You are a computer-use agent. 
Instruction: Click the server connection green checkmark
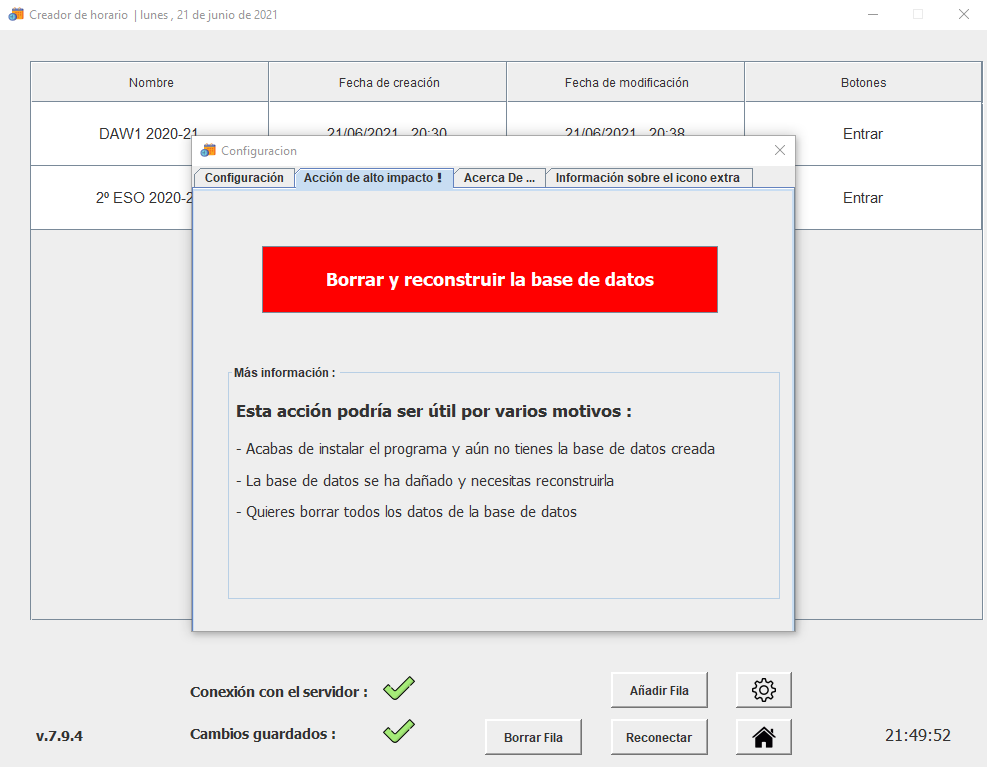[x=399, y=689]
